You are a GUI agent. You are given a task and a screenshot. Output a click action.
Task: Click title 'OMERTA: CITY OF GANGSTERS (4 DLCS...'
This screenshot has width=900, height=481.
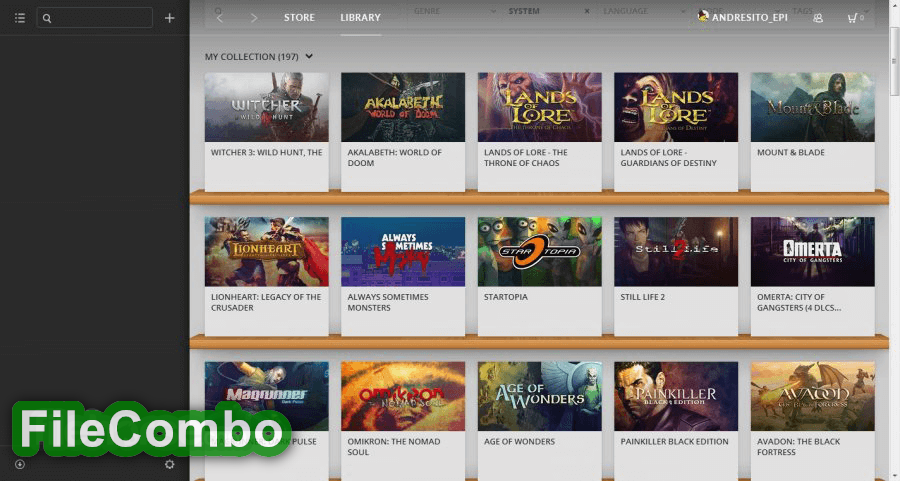point(799,302)
